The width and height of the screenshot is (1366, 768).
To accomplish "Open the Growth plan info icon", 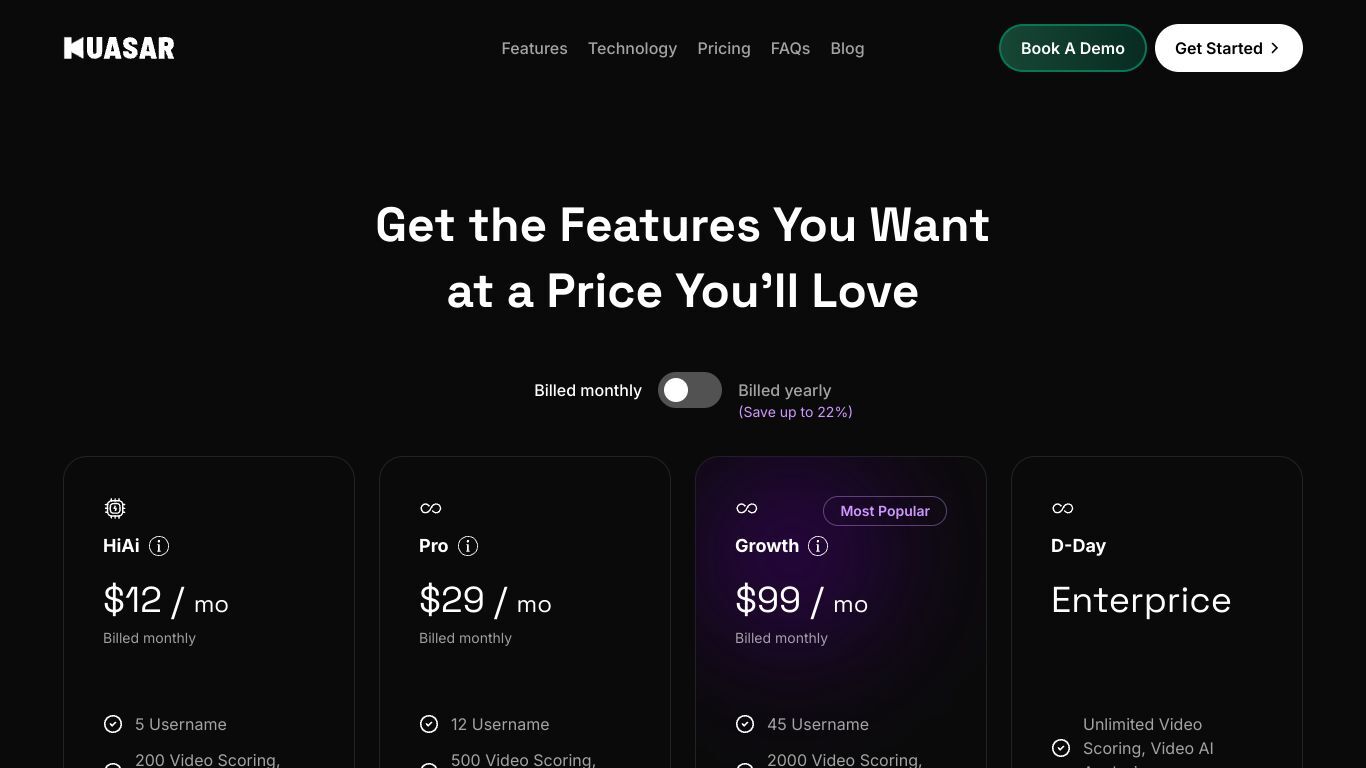I will (x=818, y=546).
